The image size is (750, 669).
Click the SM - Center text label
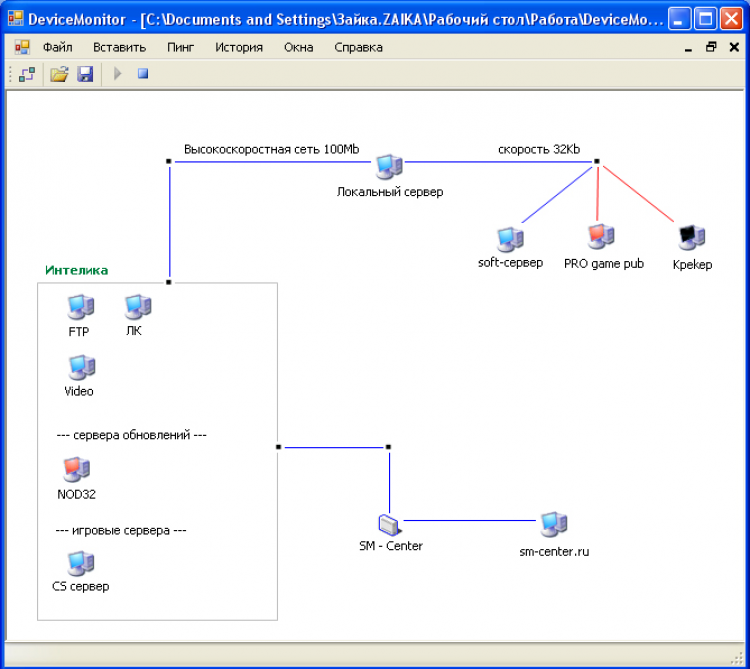[x=391, y=546]
